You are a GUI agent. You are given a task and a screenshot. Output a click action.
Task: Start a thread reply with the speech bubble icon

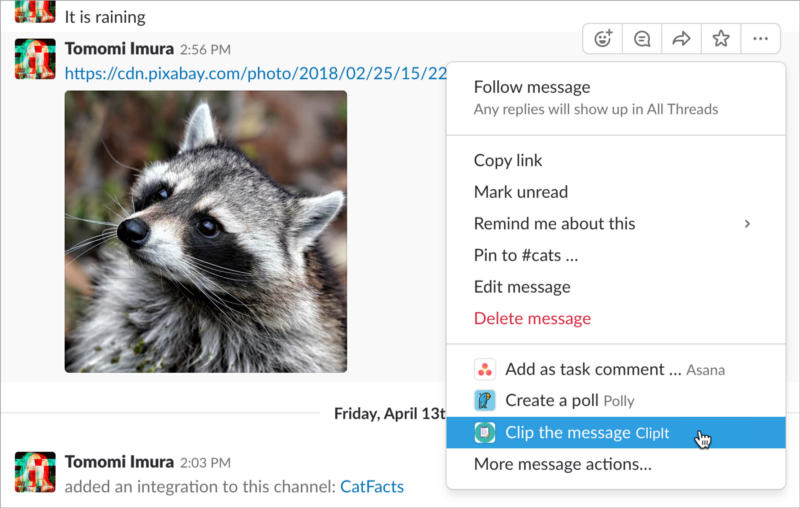click(x=642, y=39)
